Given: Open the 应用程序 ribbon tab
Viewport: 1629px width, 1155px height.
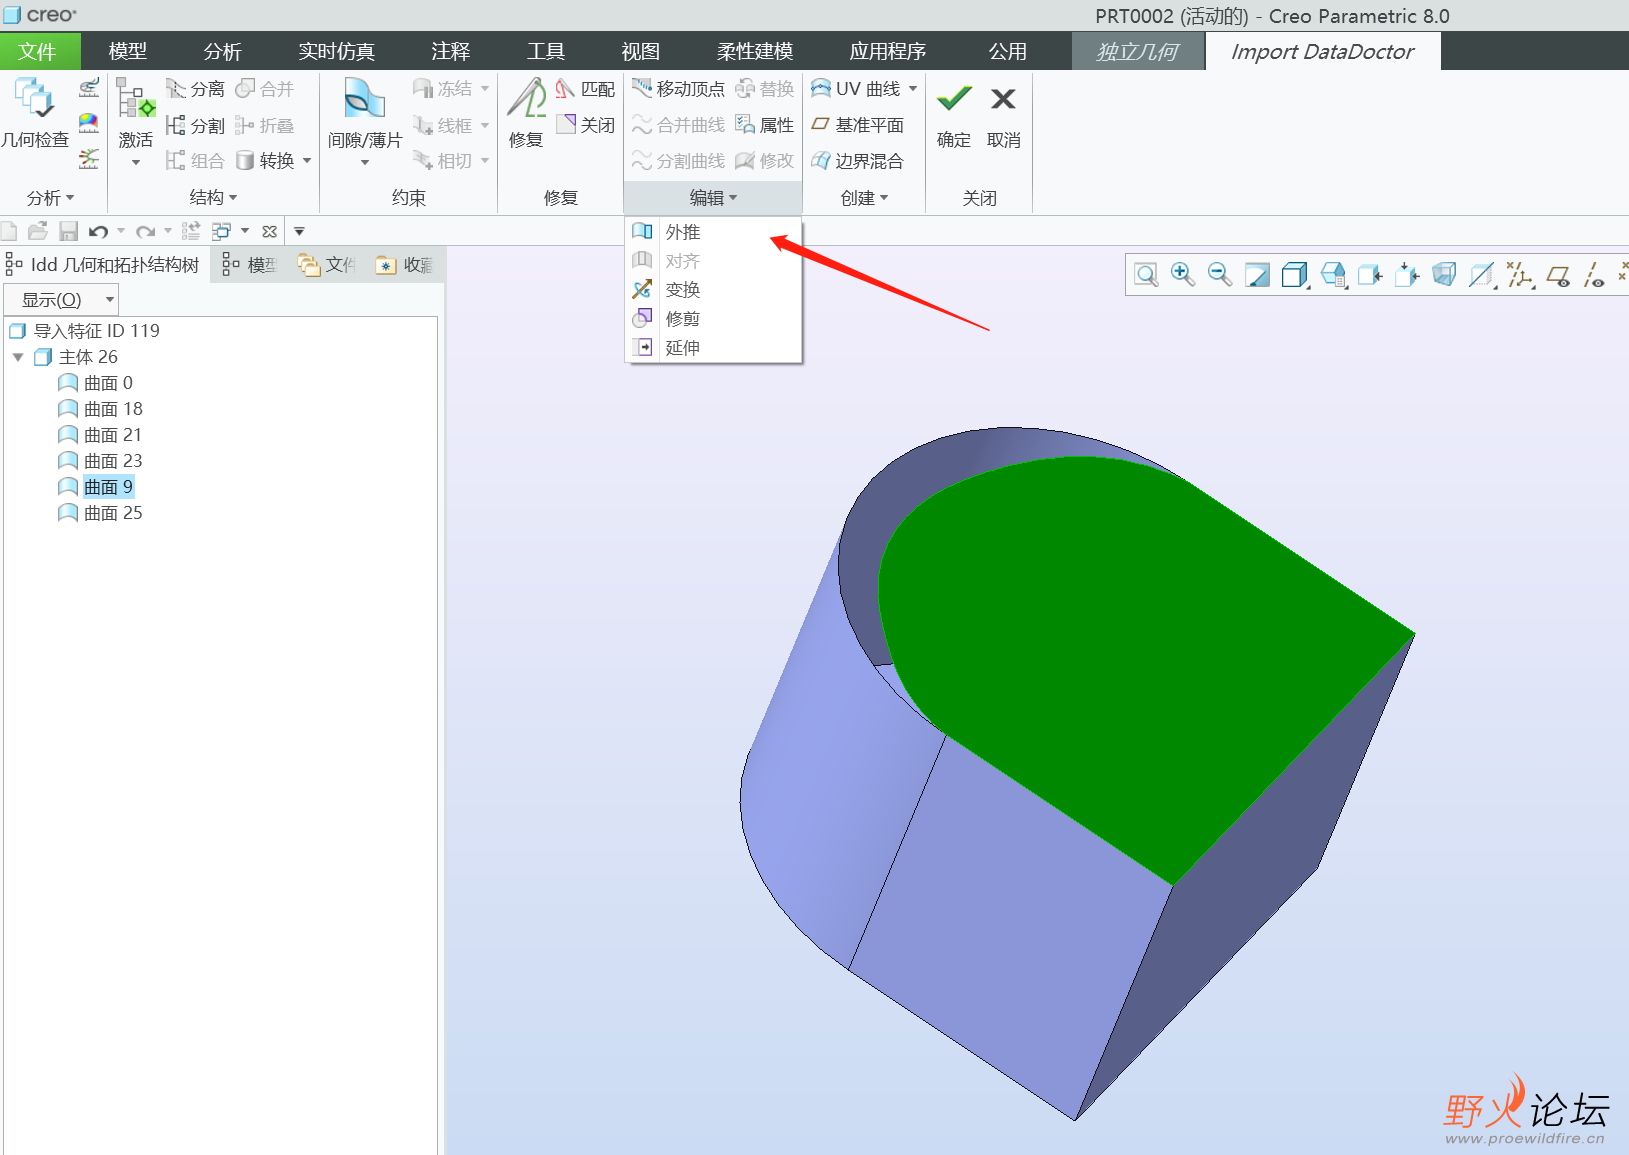Looking at the screenshot, I should 887,51.
